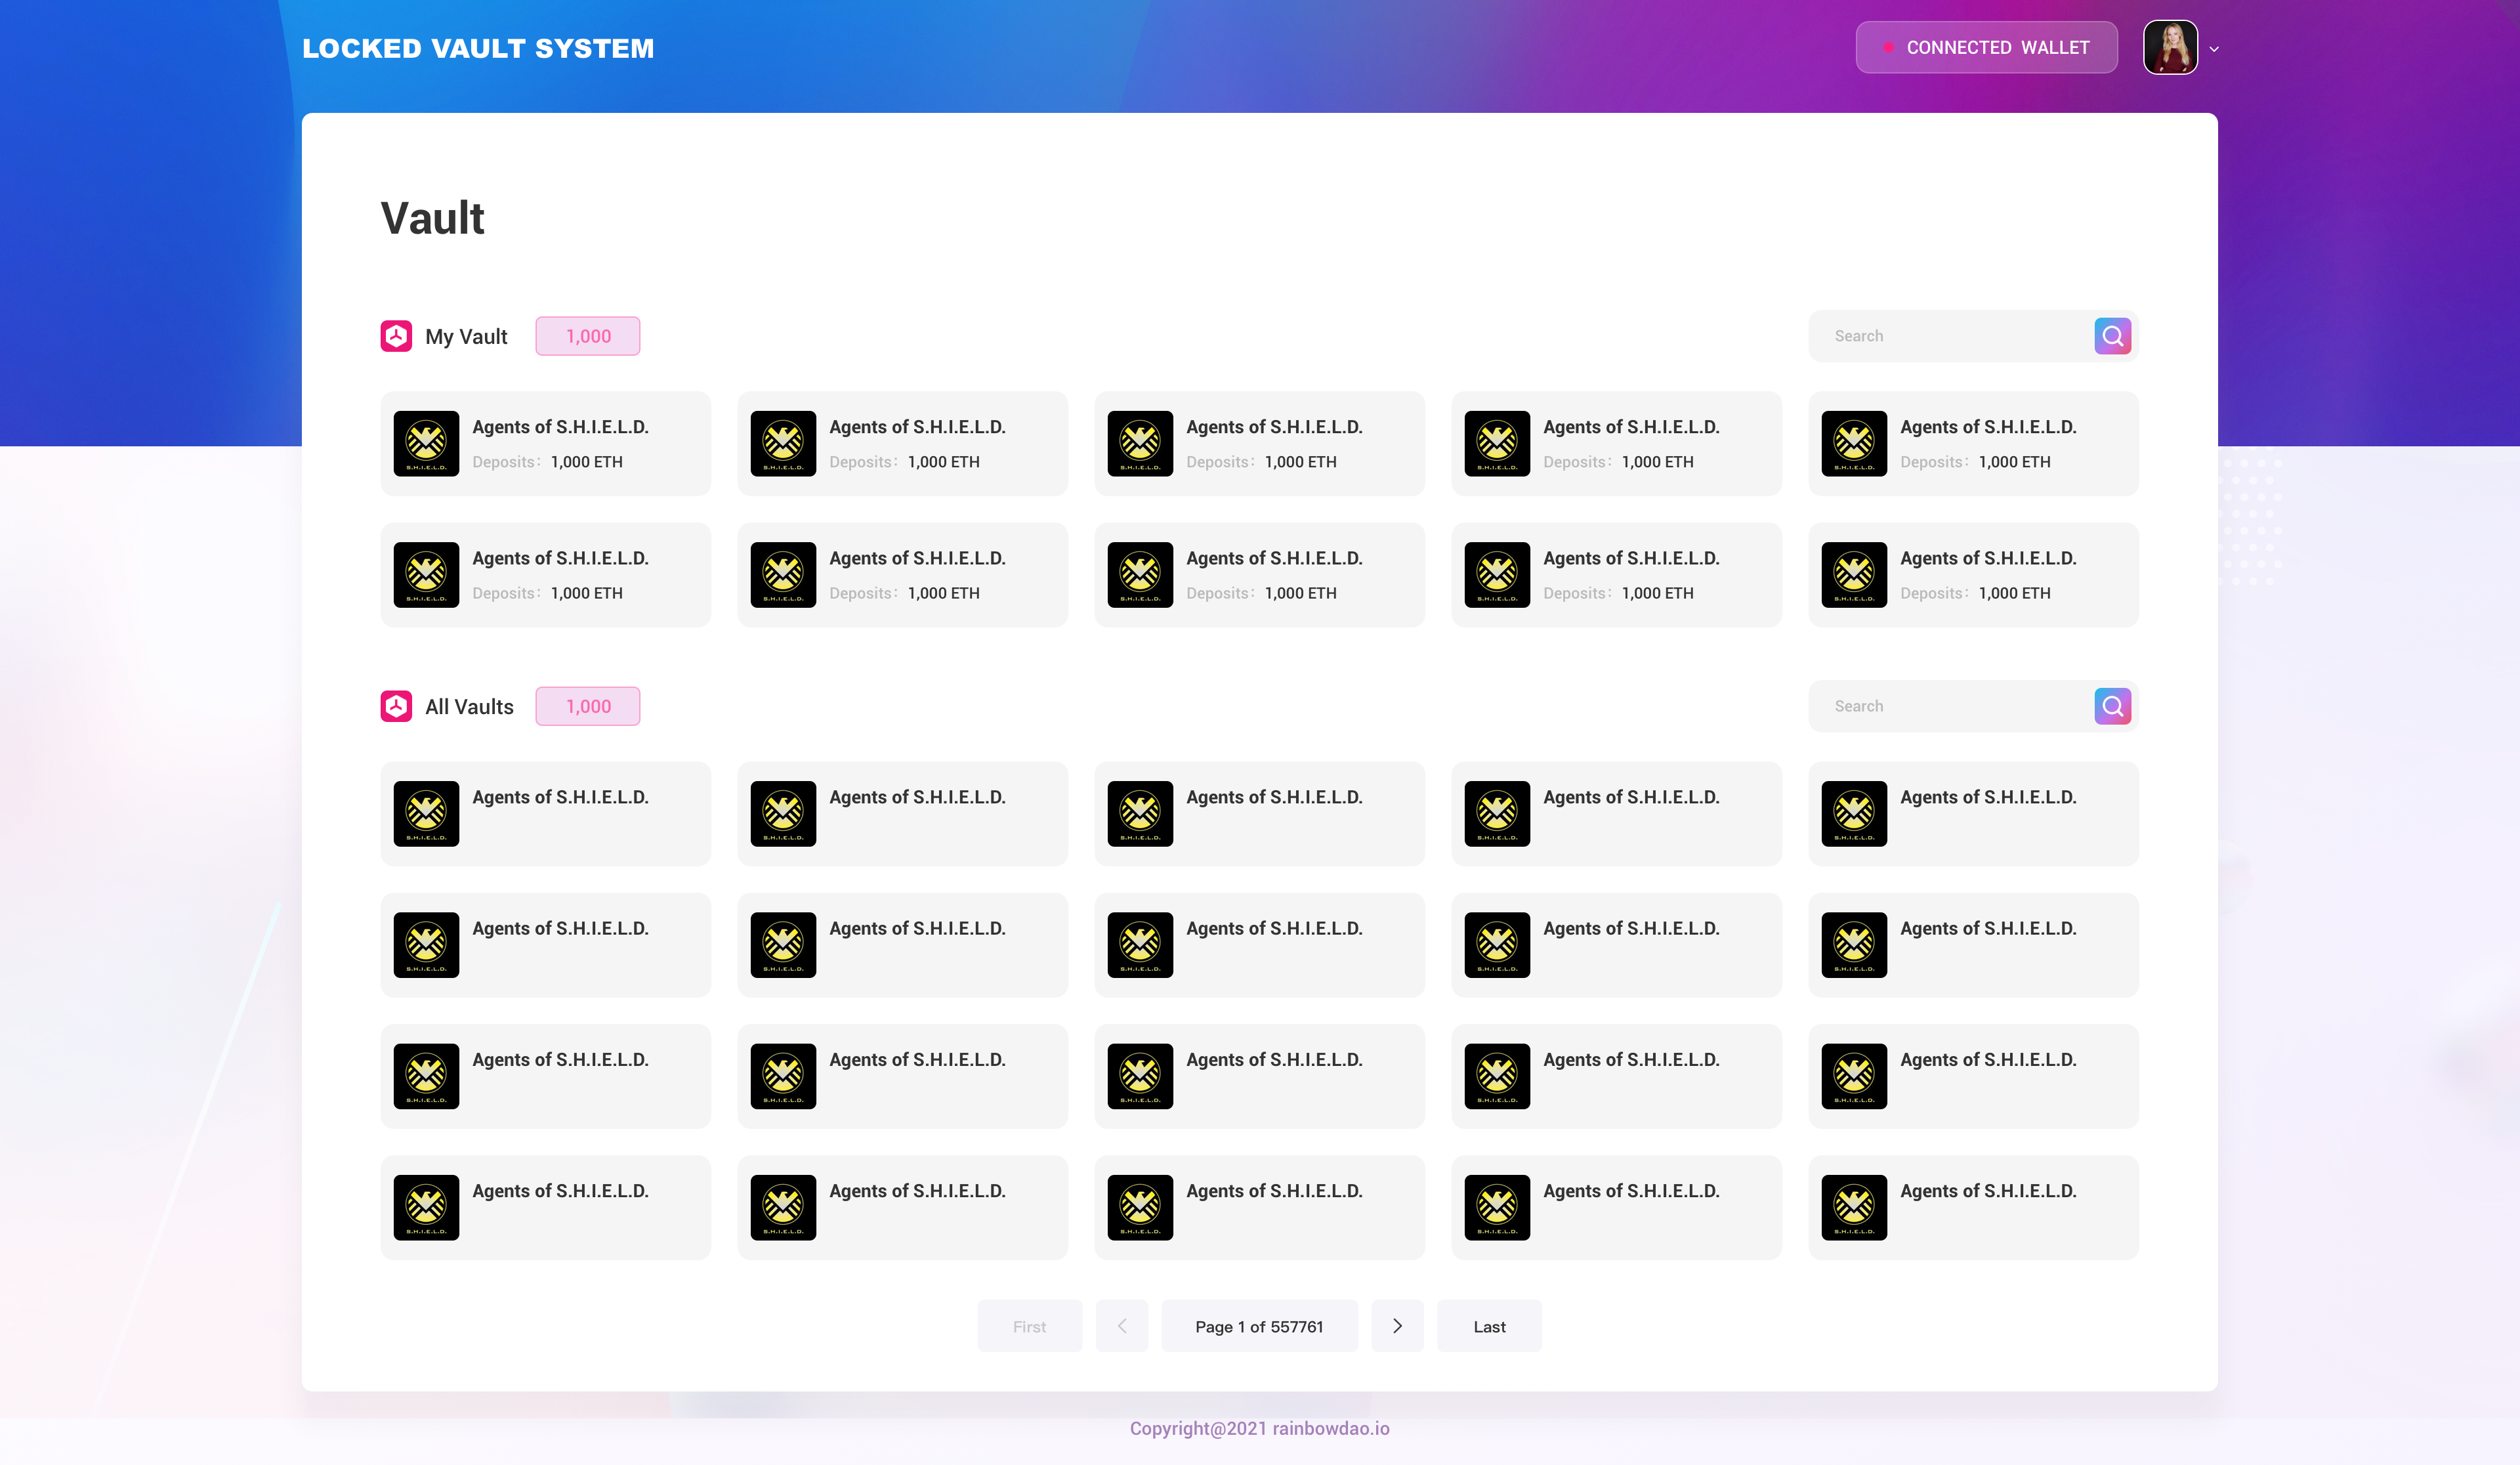Click the My Vault 1,000 count badge
The height and width of the screenshot is (1465, 2520).
588,336
